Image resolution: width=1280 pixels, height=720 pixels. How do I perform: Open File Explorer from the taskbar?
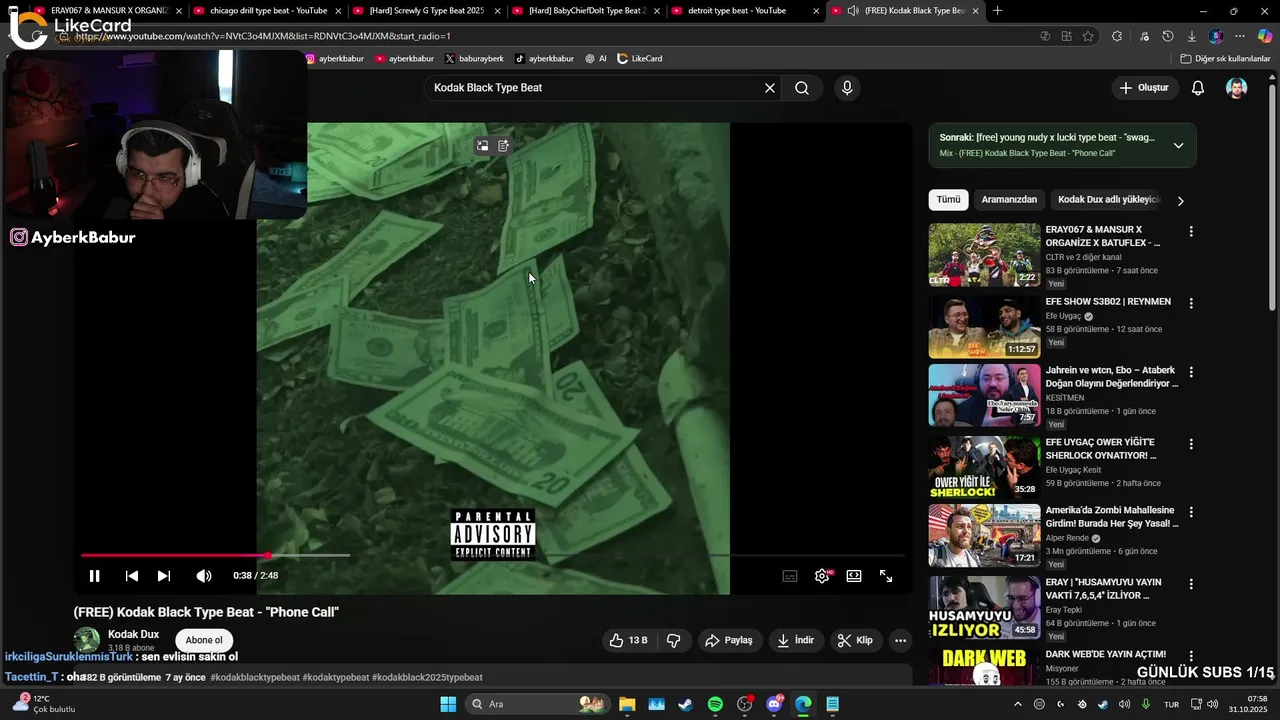point(627,704)
